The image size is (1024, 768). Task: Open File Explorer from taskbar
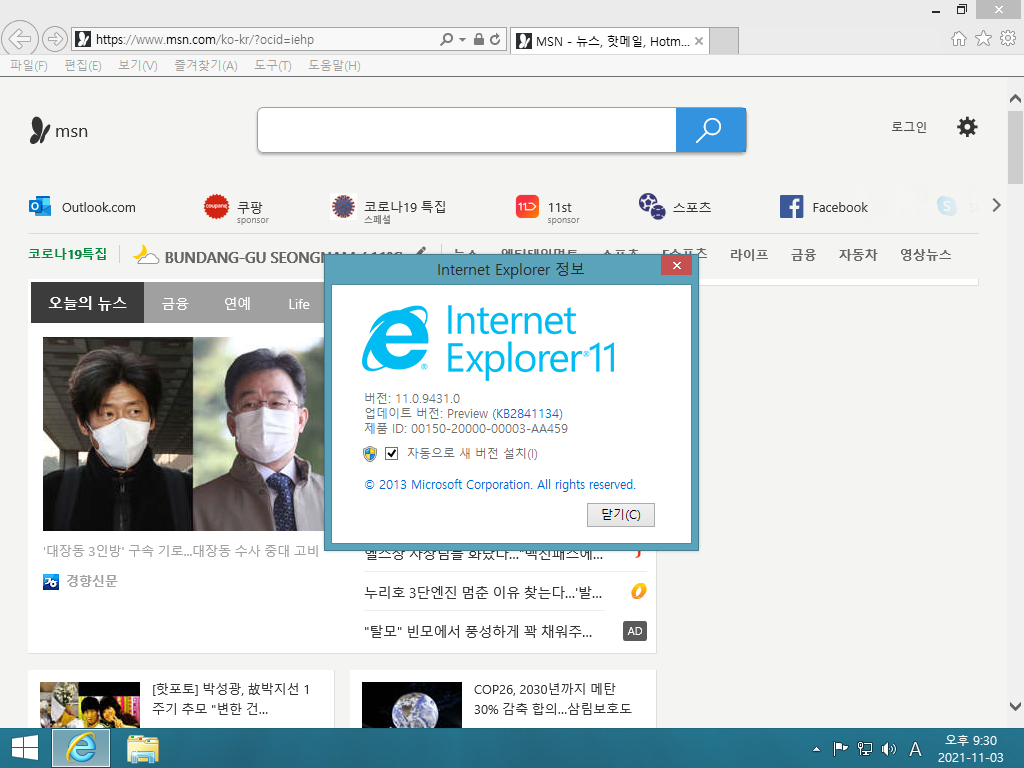[142, 748]
